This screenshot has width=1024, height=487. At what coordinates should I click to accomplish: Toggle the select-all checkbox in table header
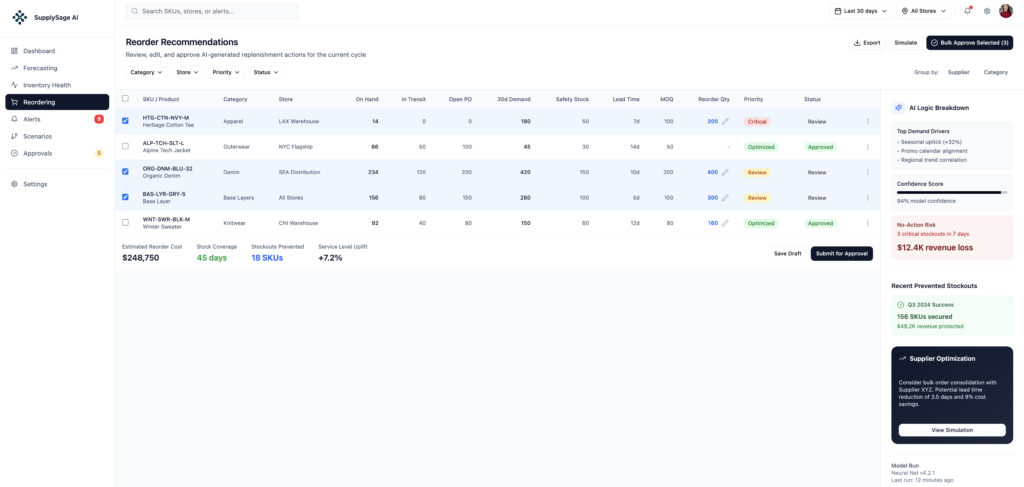[x=125, y=99]
